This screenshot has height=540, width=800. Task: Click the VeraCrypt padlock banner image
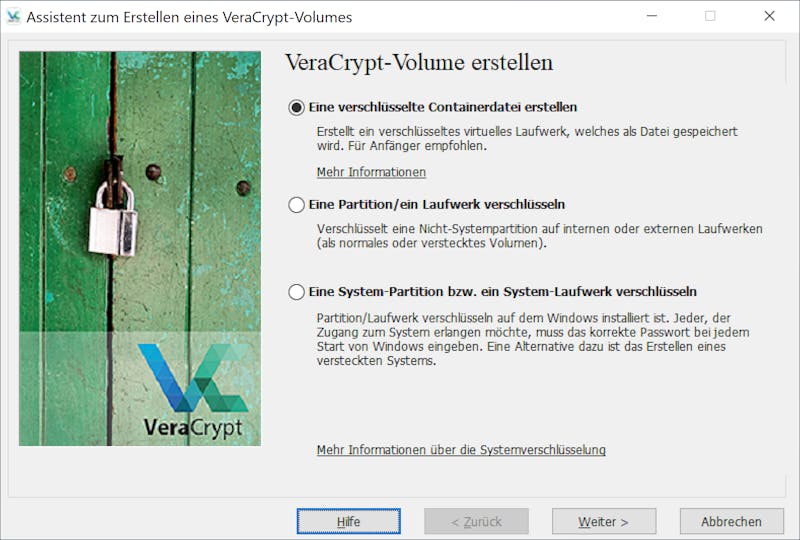[140, 249]
